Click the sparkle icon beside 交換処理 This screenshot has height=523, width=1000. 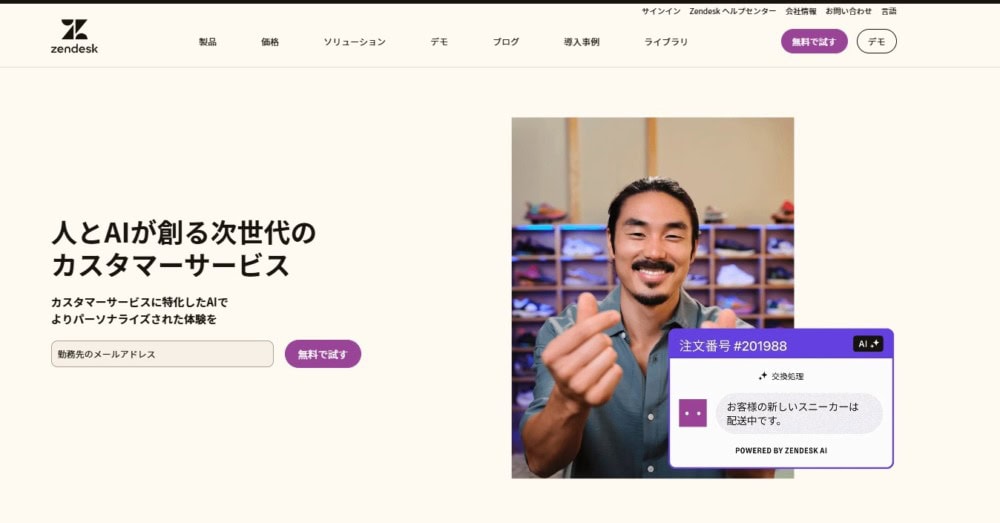click(762, 376)
